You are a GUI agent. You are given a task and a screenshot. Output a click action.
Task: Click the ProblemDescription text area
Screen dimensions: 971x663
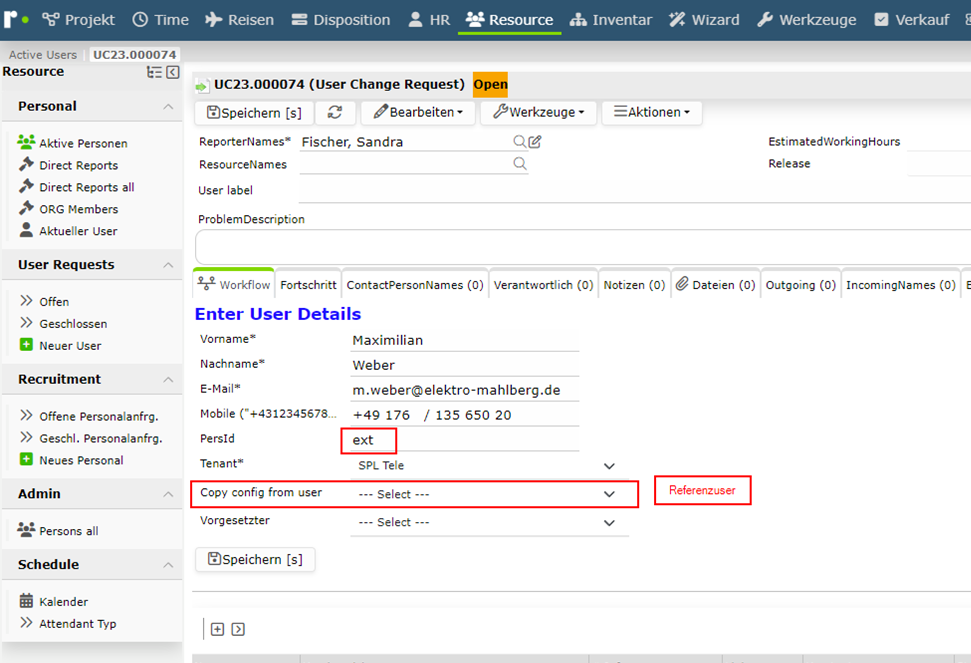coord(583,247)
